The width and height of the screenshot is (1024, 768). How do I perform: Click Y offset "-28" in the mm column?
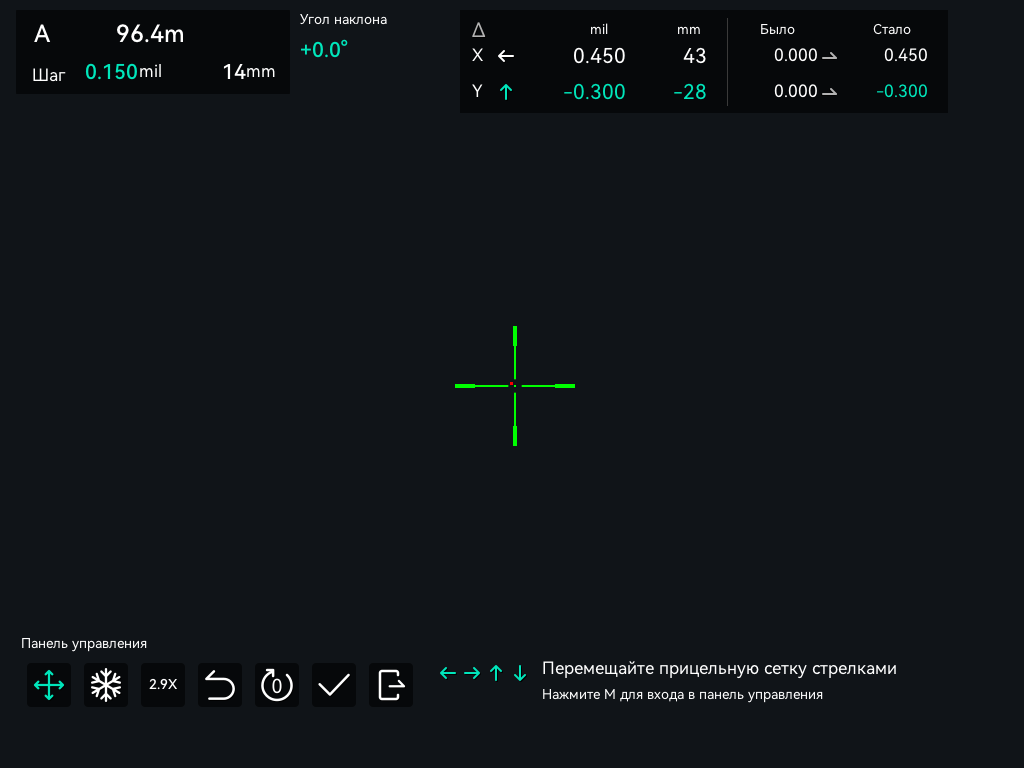click(690, 92)
